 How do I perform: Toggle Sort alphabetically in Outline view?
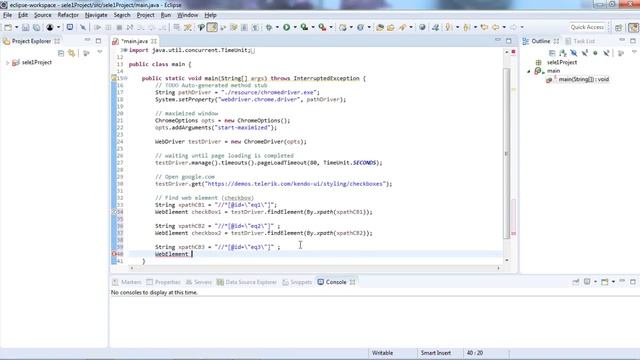click(x=563, y=53)
